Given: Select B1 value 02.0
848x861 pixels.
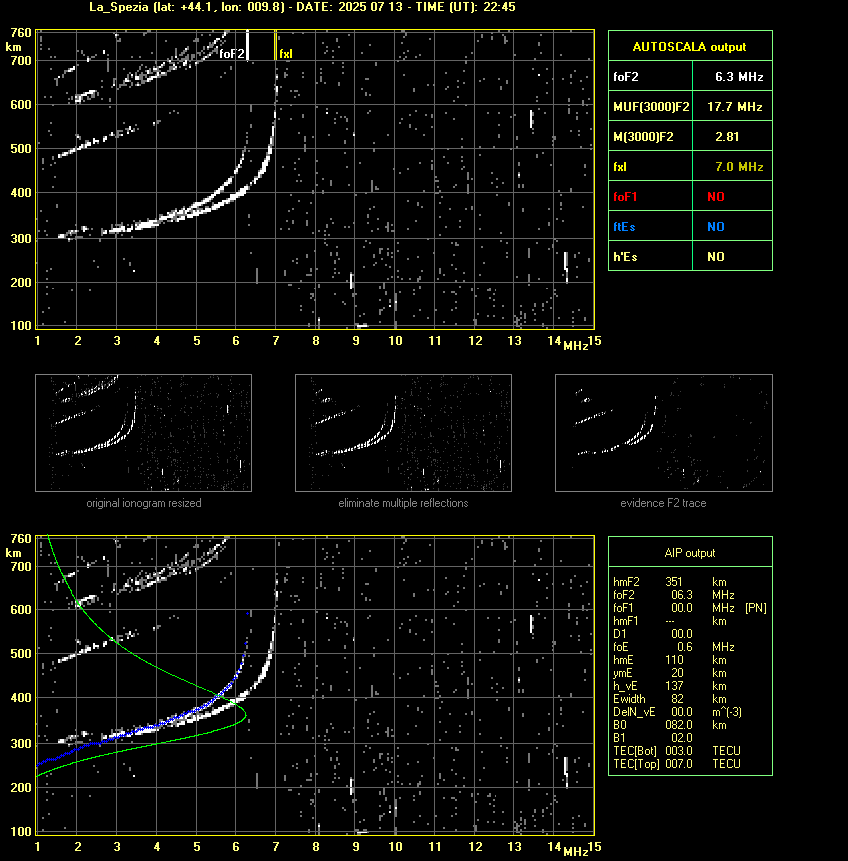Looking at the screenshot, I should coord(682,738).
